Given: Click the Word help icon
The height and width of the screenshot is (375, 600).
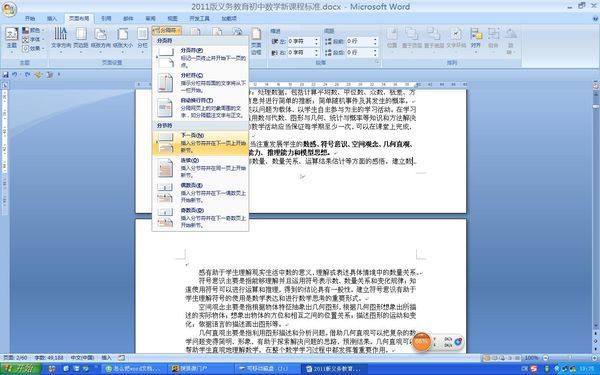Looking at the screenshot, I should [x=594, y=18].
